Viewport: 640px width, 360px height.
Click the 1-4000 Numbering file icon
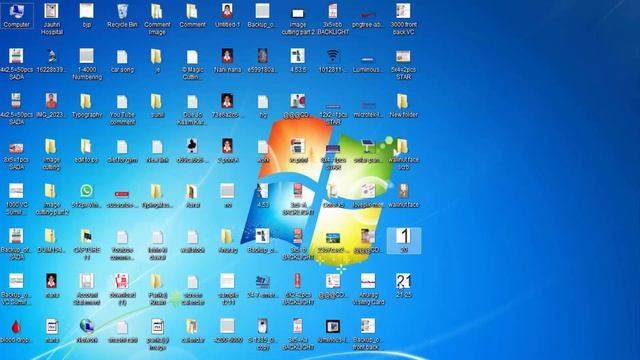87,64
